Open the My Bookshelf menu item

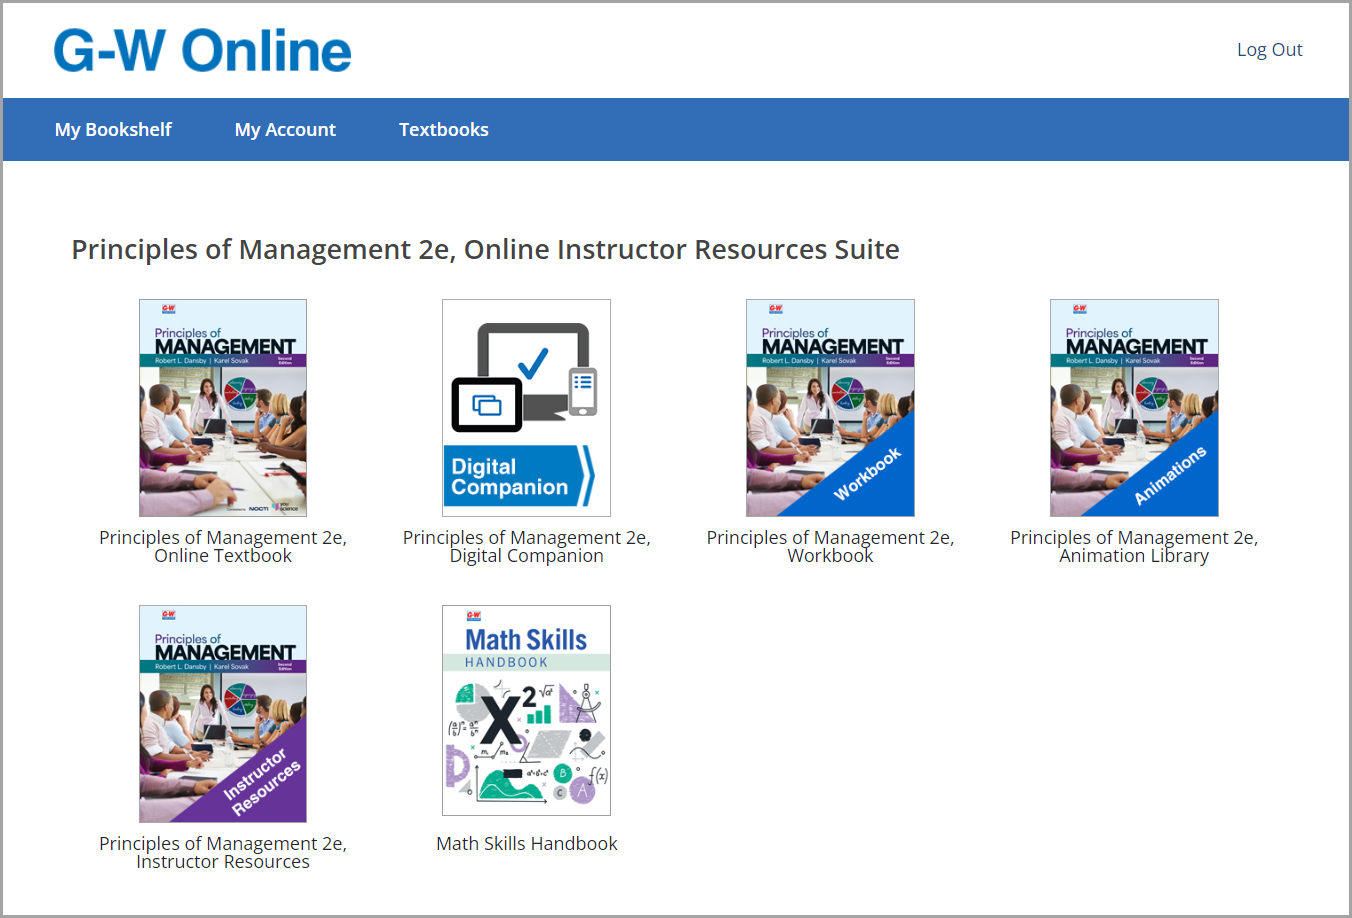(113, 130)
